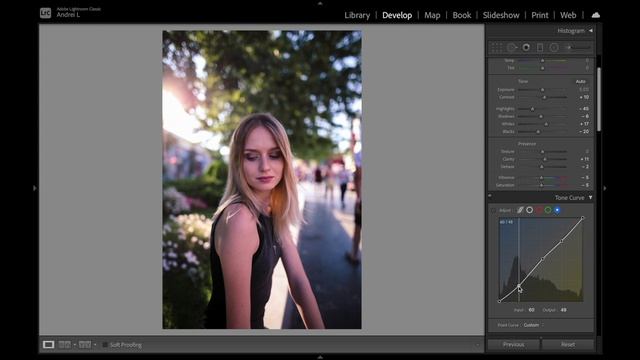Click the Previous button

tap(513, 344)
